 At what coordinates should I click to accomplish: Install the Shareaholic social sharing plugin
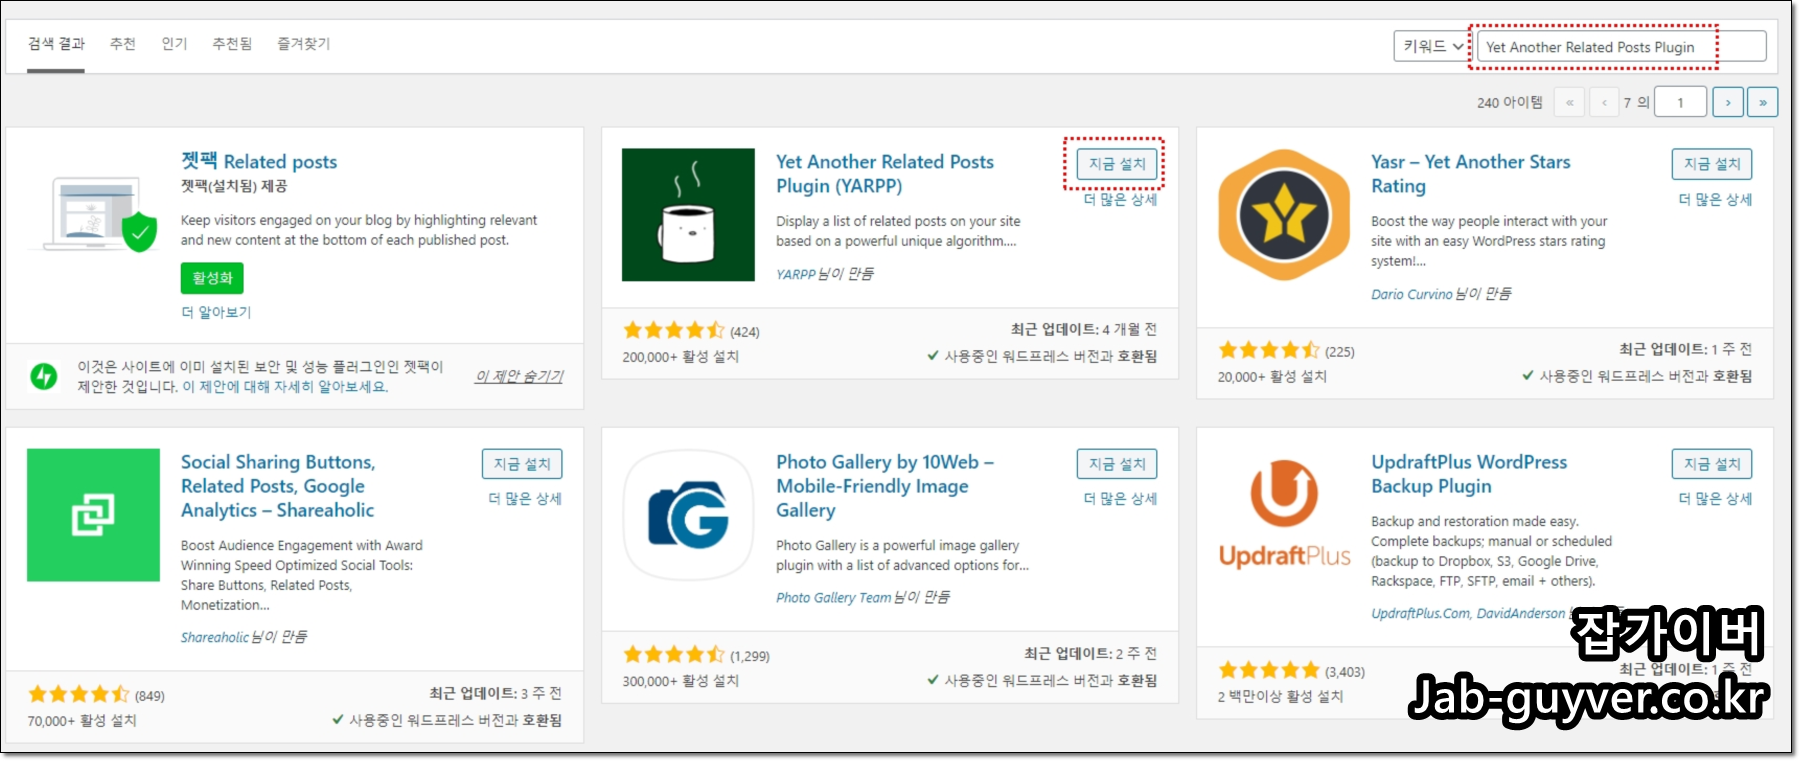(x=522, y=464)
